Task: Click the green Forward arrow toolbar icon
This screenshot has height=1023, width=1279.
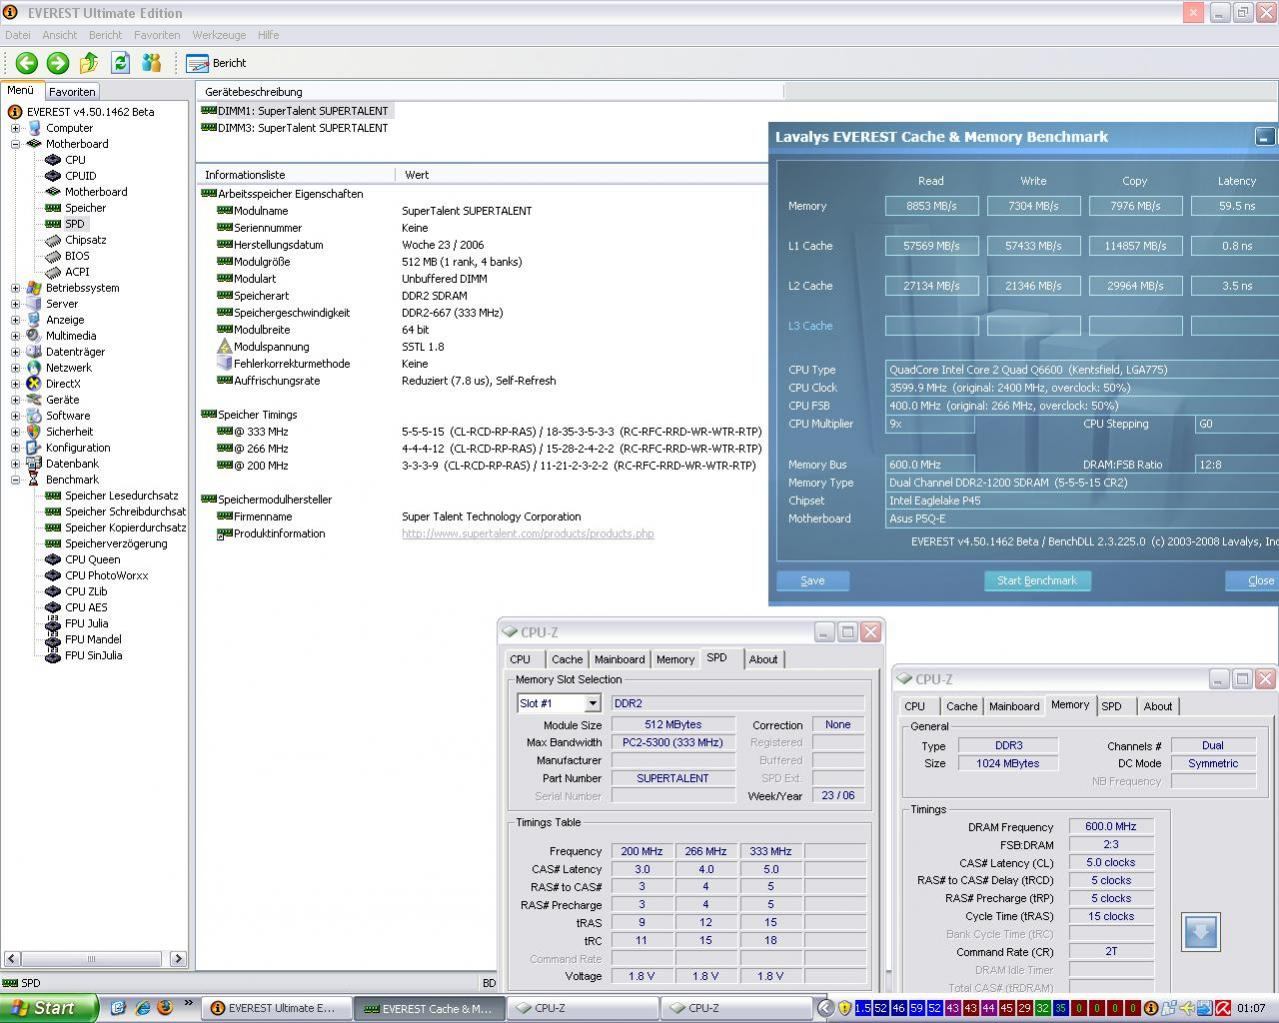Action: (58, 63)
